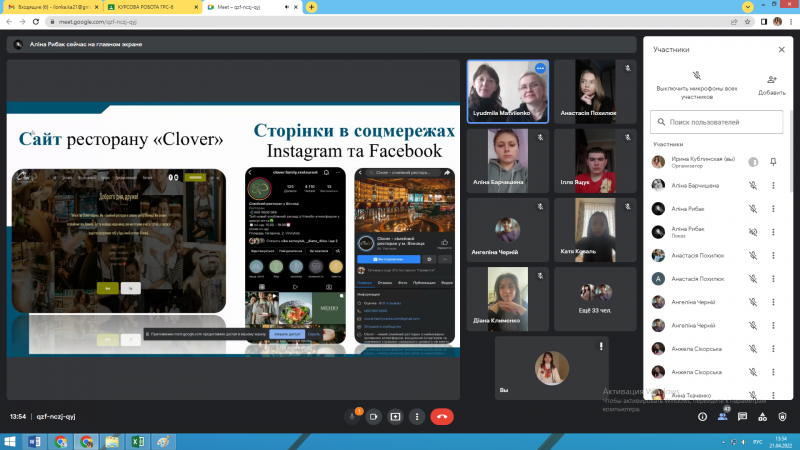
Task: Click Закрыть доступ sharing button
Action: click(287, 334)
